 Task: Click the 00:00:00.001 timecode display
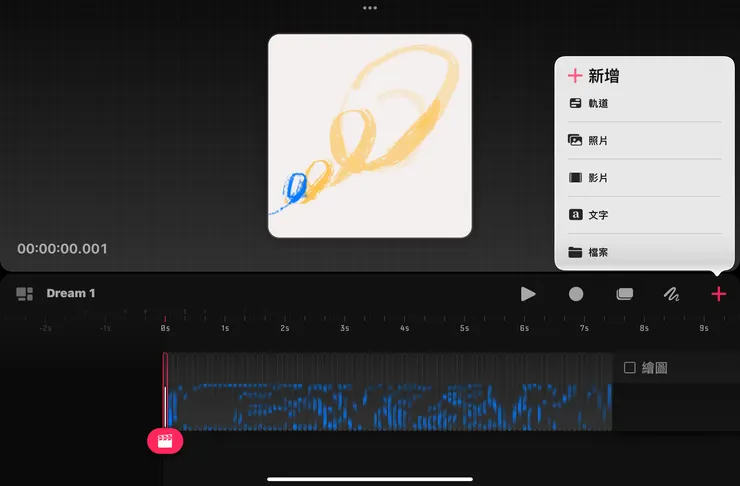click(62, 249)
